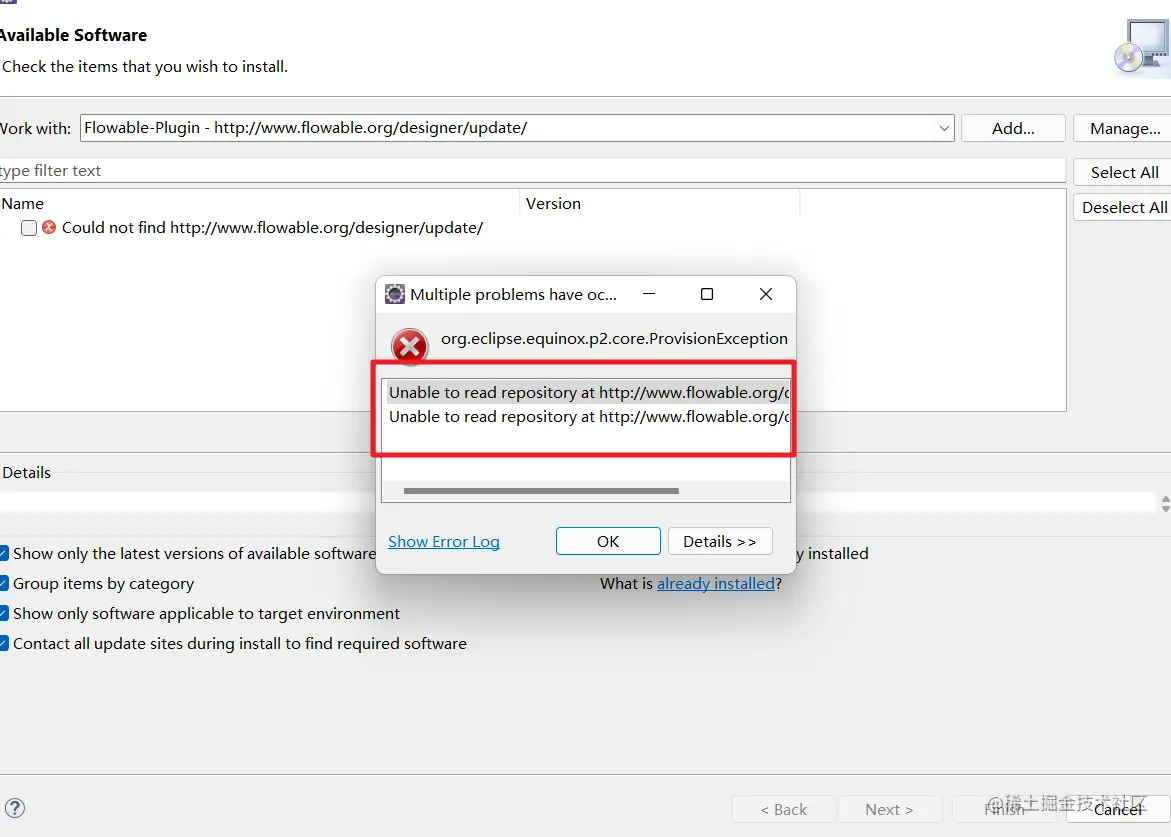Click the Select All button

(x=1123, y=172)
